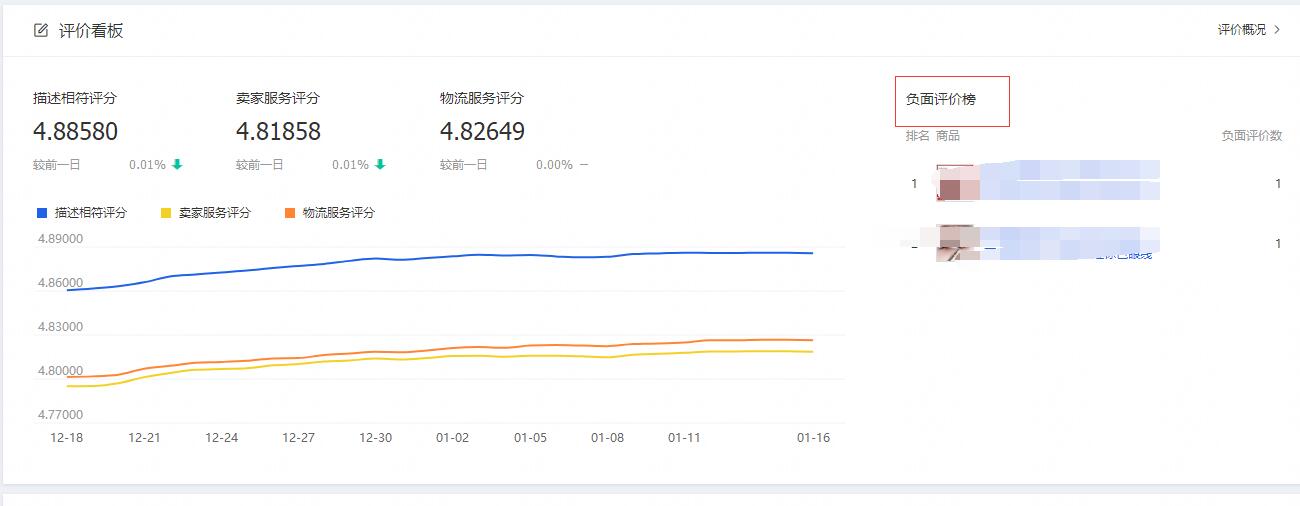Image resolution: width=1300 pixels, height=506 pixels.
Task: Toggle the 卖家服务评分 legend series
Action: tap(215, 213)
